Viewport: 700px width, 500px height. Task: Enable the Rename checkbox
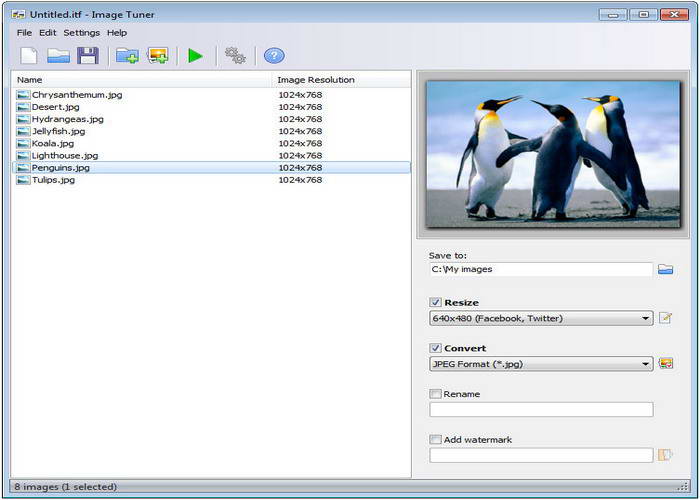point(435,394)
